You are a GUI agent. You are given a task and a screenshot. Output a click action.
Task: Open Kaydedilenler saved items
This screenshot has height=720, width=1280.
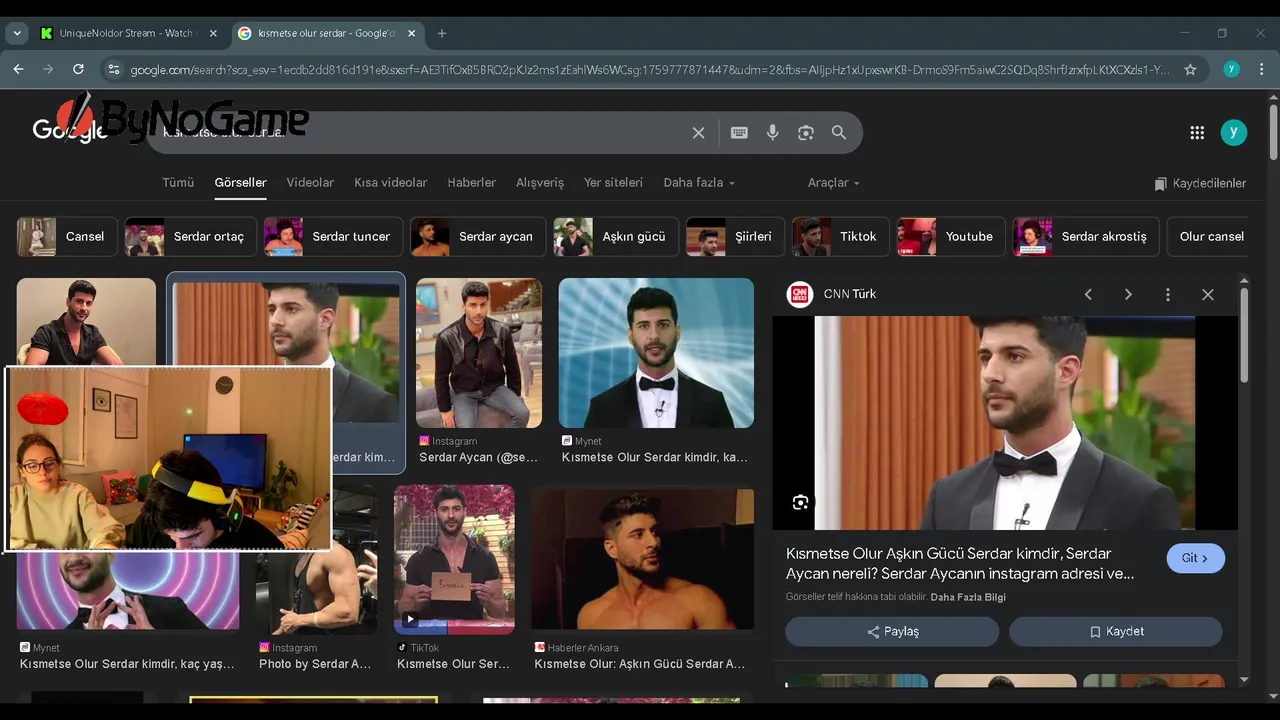click(1200, 184)
